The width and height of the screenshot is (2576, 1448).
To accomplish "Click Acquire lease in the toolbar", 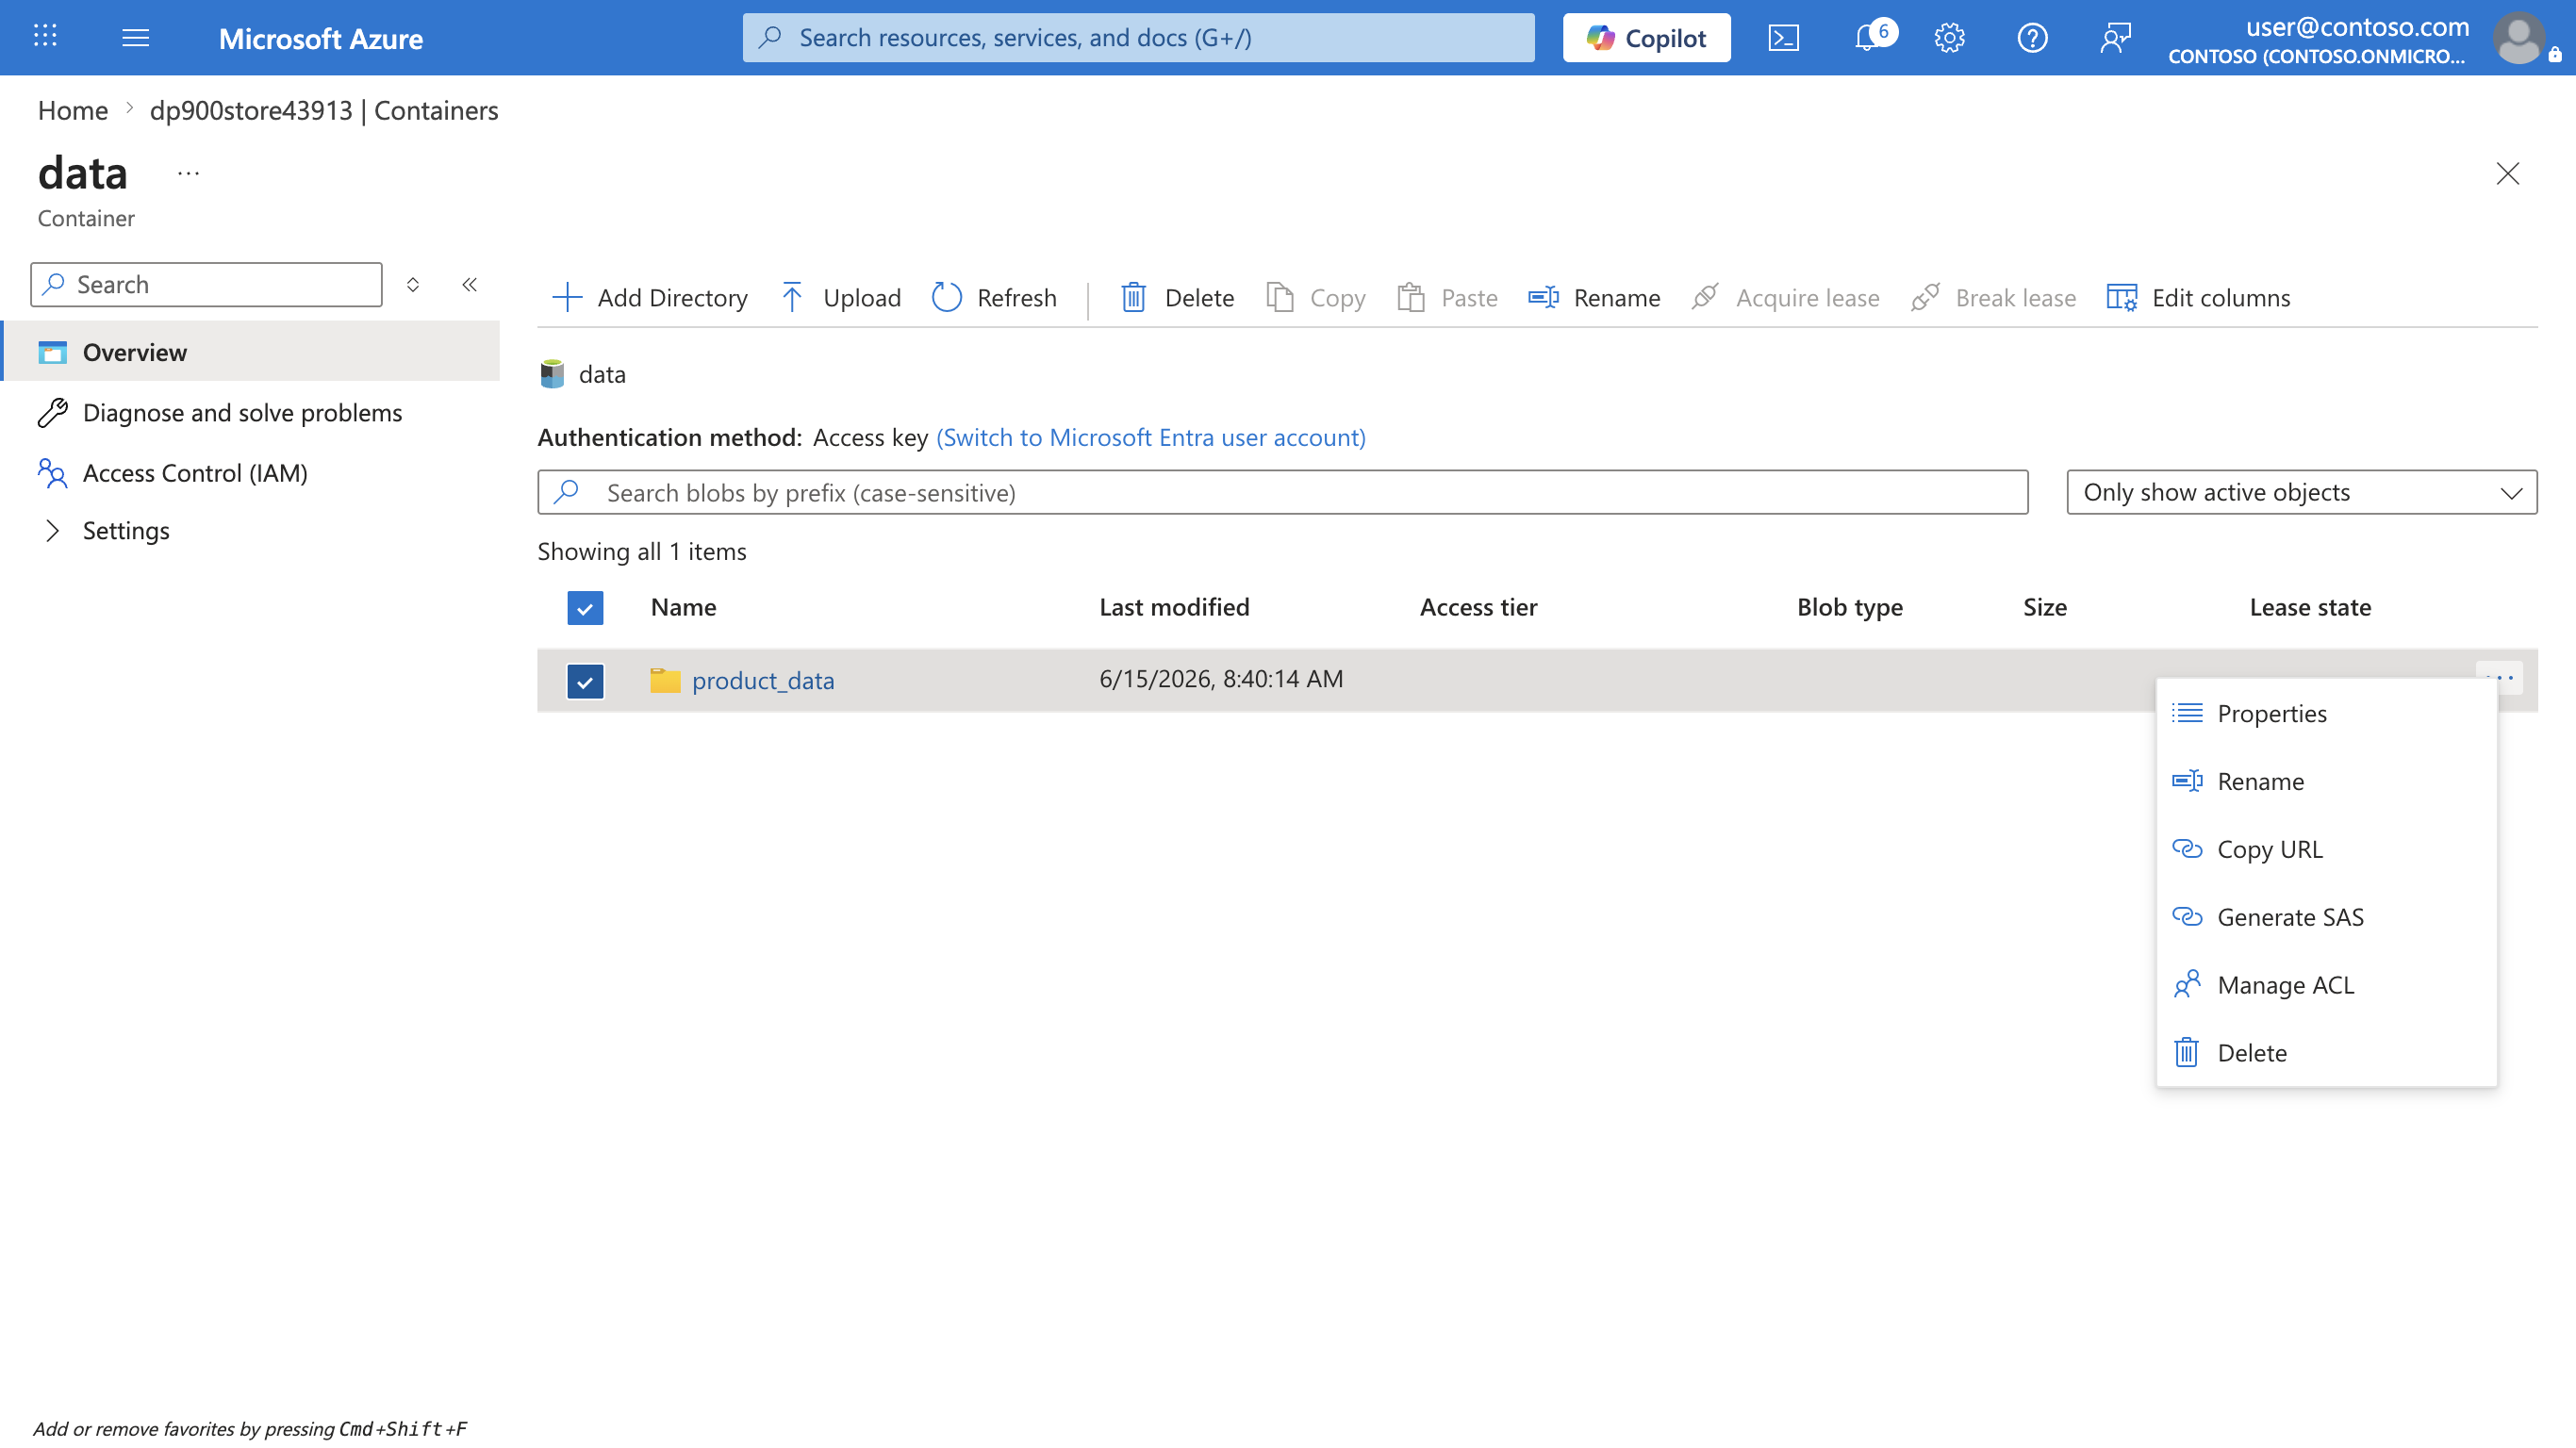I will tap(1785, 297).
